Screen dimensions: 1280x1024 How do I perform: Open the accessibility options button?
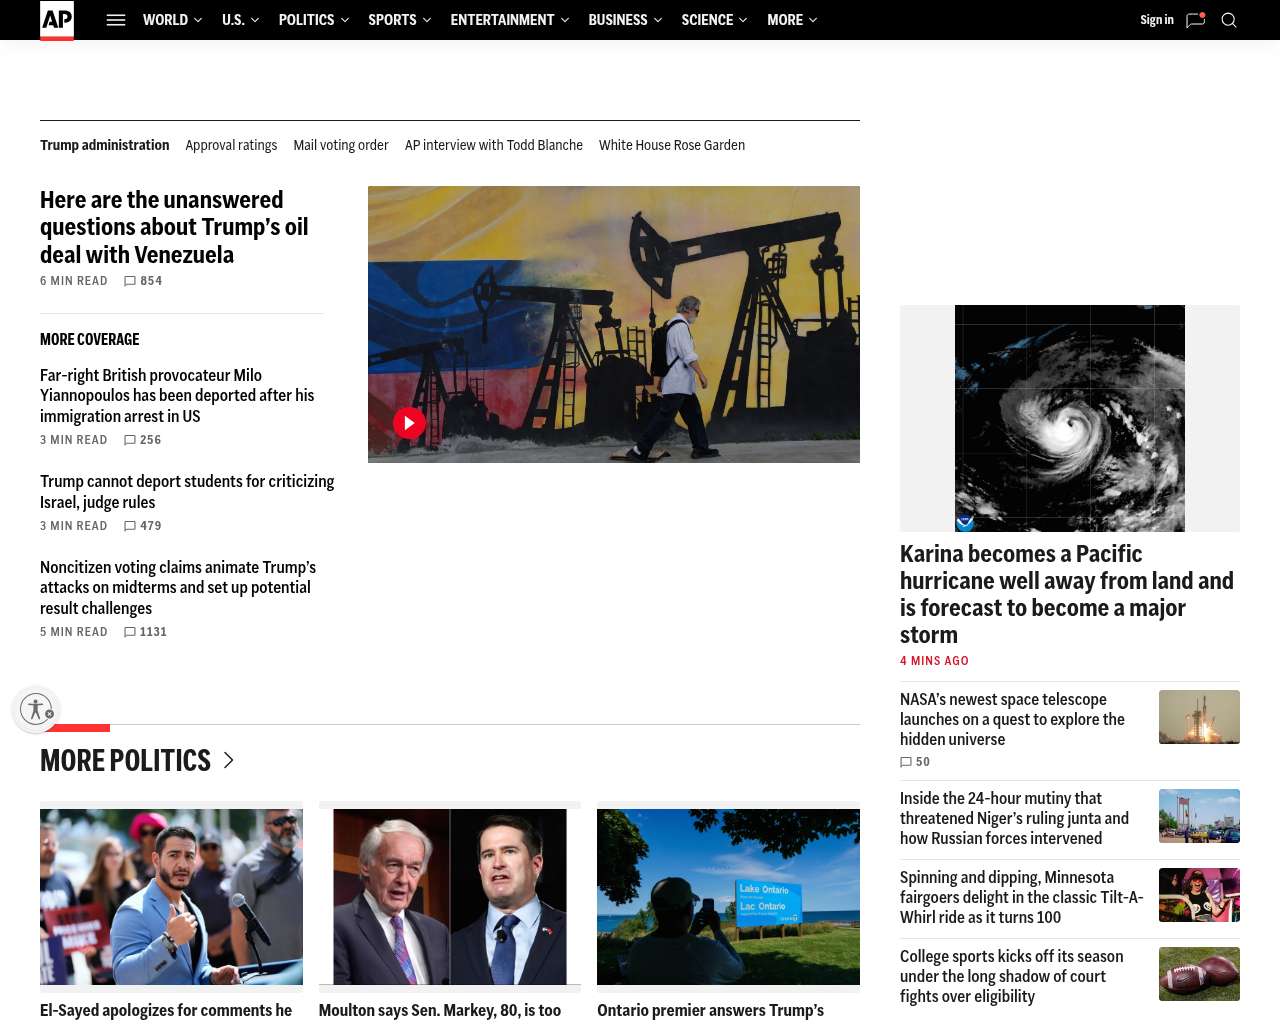(36, 709)
